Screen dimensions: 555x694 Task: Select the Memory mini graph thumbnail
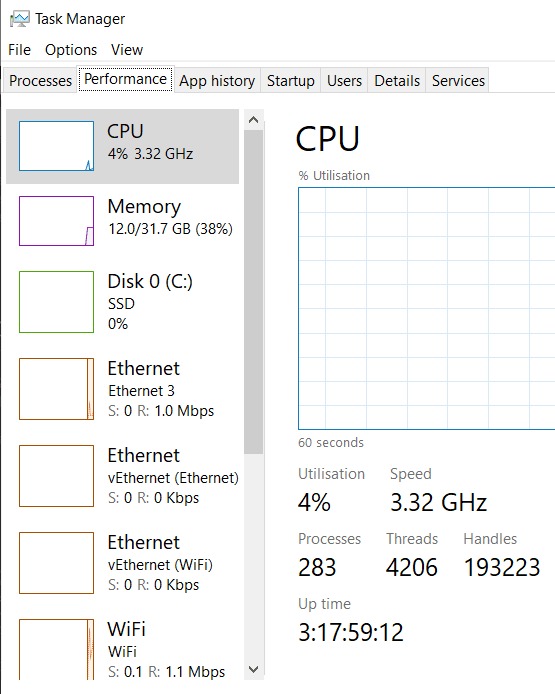[x=56, y=221]
